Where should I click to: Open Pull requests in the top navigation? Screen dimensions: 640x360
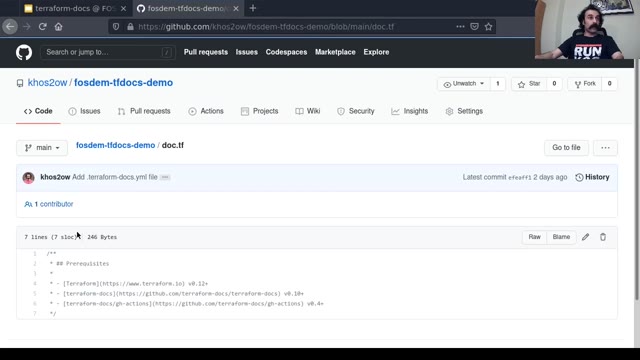[206, 52]
